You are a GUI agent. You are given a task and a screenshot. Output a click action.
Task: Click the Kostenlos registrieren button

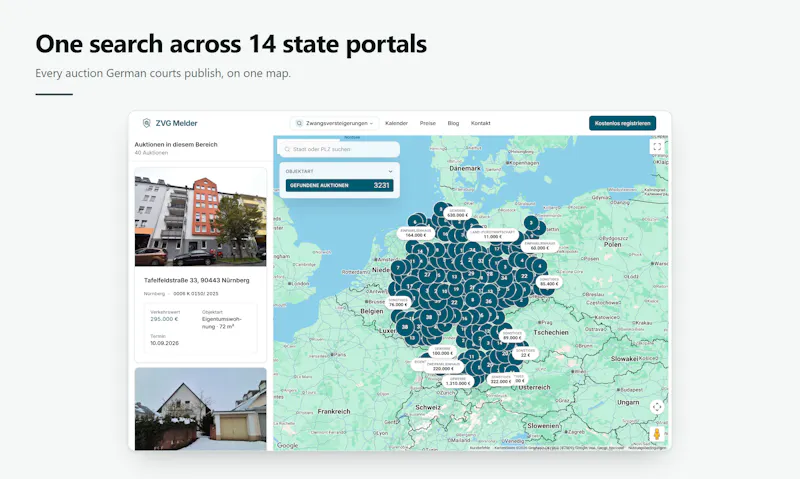point(622,123)
